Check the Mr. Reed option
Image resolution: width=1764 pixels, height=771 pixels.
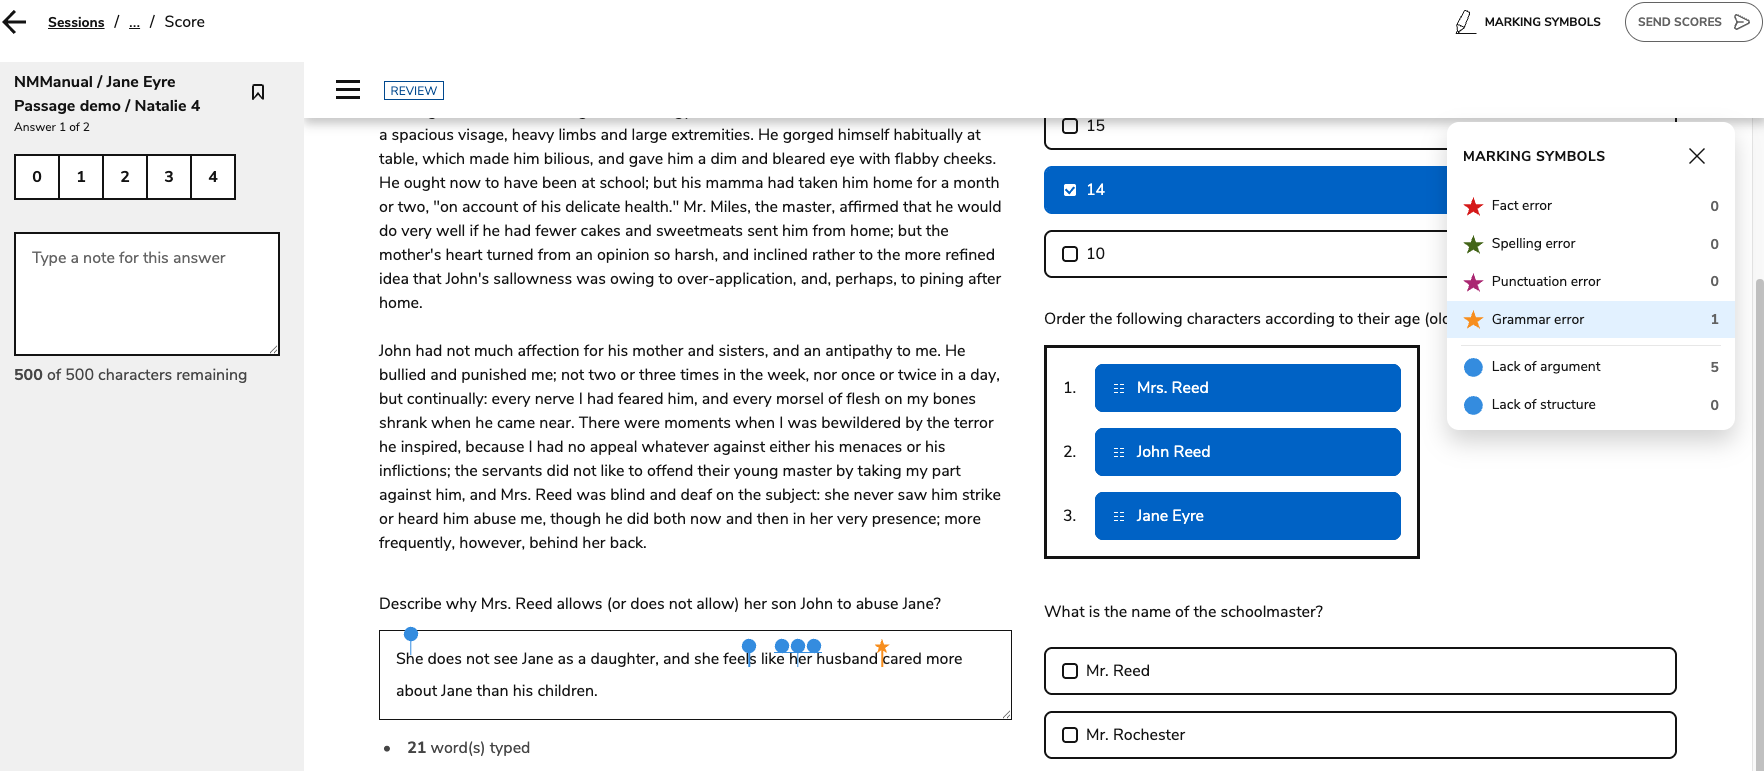[1070, 671]
